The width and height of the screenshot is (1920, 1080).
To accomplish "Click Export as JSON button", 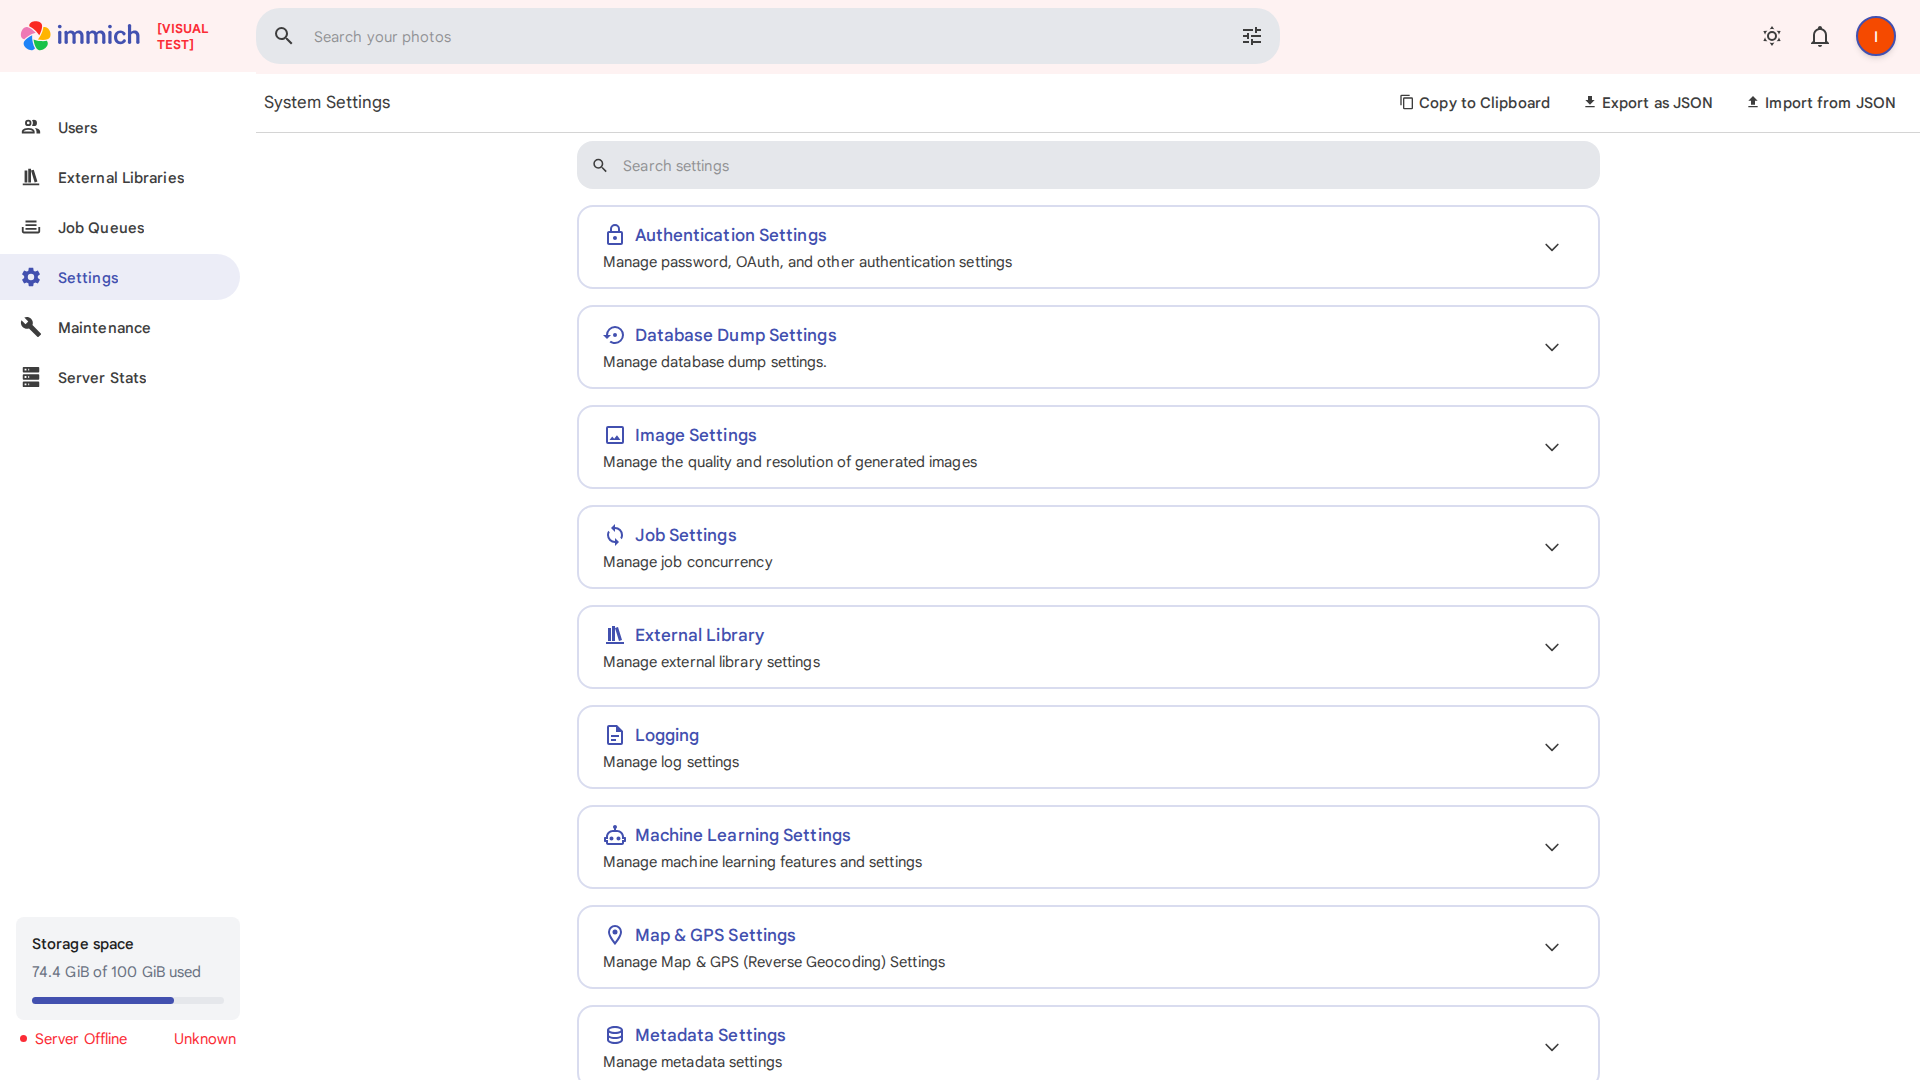I will (x=1647, y=102).
